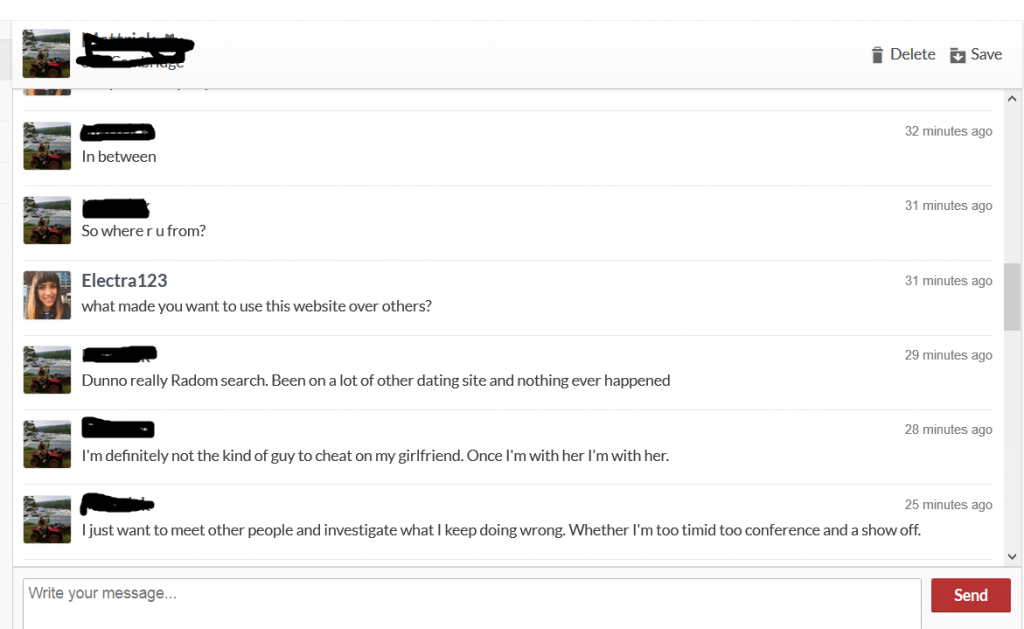Click the Electra123 username
The image size is (1024, 629).
tap(124, 280)
